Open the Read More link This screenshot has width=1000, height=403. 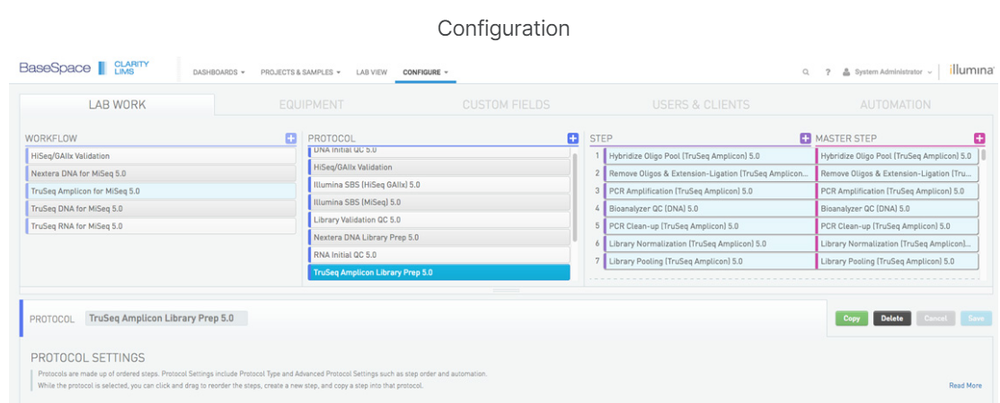coord(965,386)
